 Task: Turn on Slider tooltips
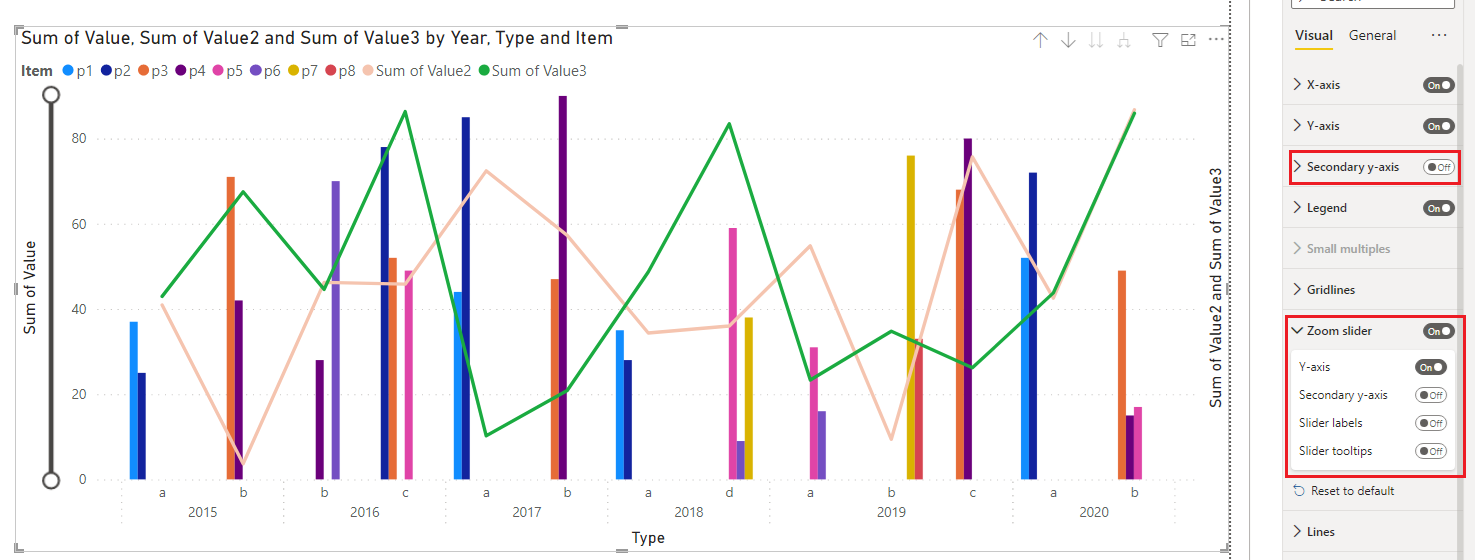pos(1431,451)
